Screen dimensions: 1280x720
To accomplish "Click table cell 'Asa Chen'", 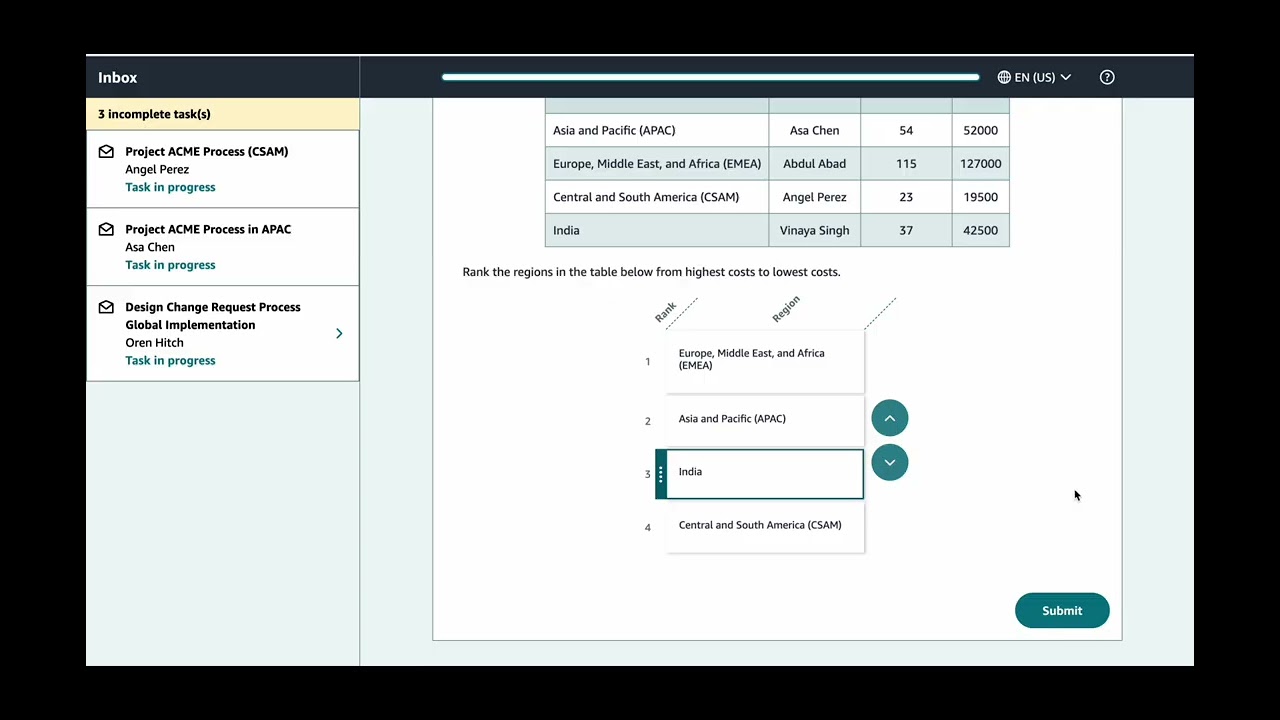I will [814, 130].
